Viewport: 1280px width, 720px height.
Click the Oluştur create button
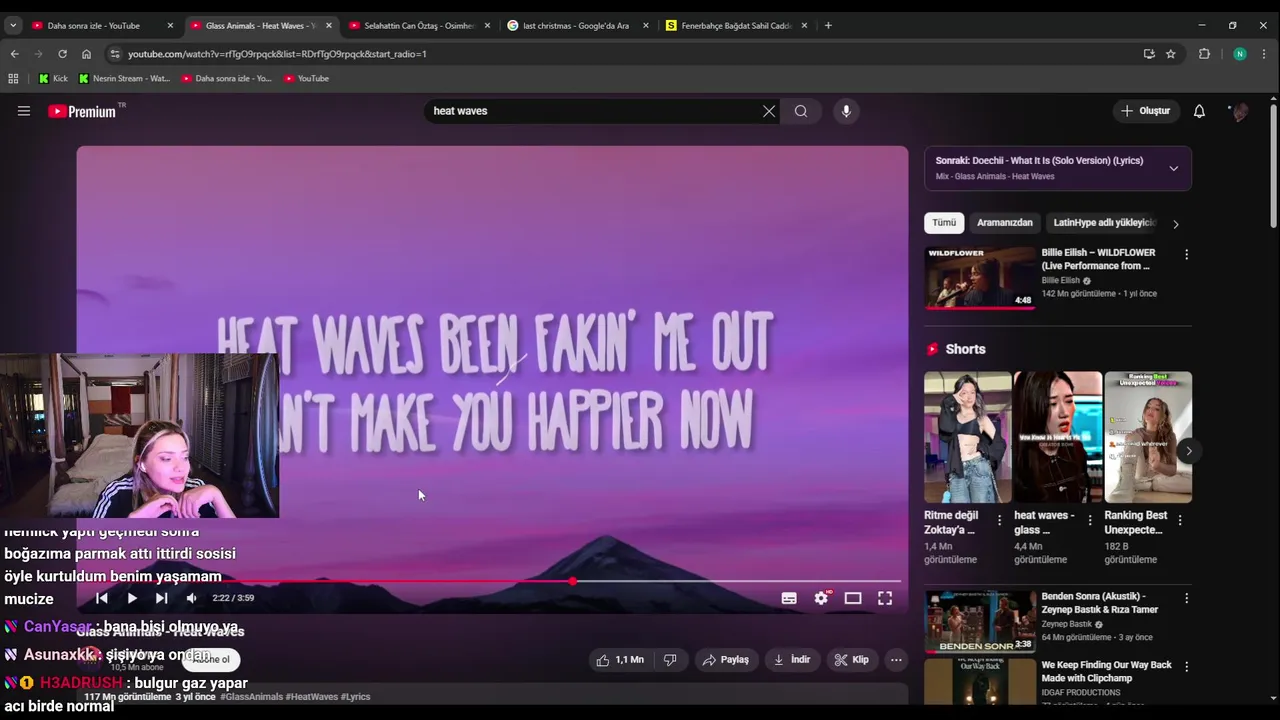point(1146,111)
